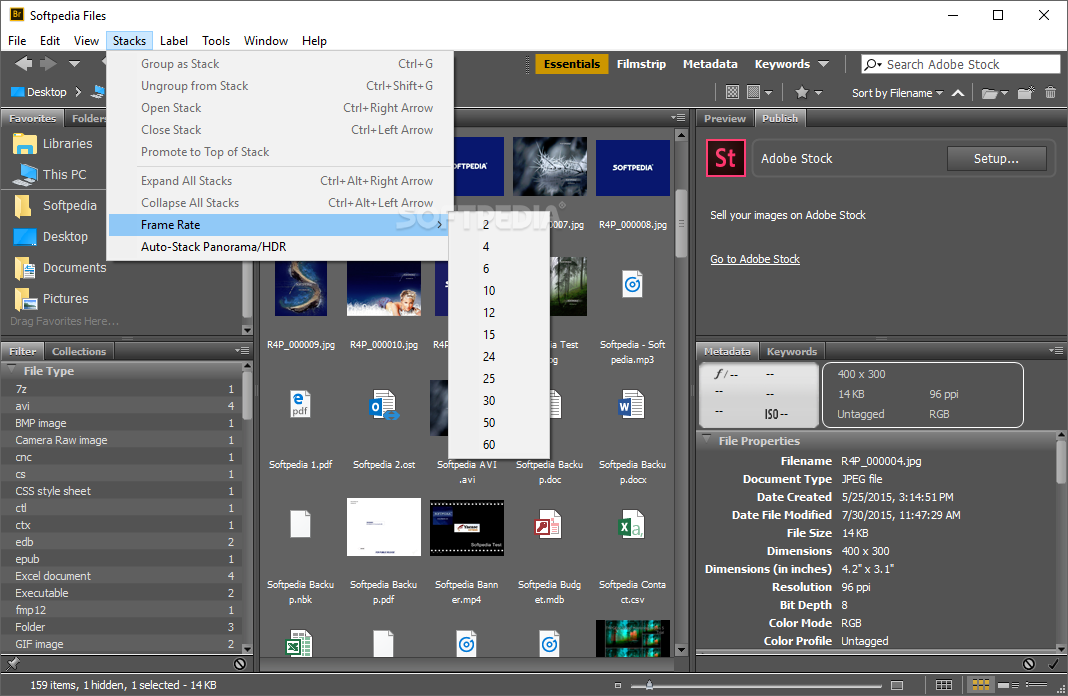The height and width of the screenshot is (696, 1068).
Task: Select the Softpedia 1.pdf file icon
Action: coord(300,405)
